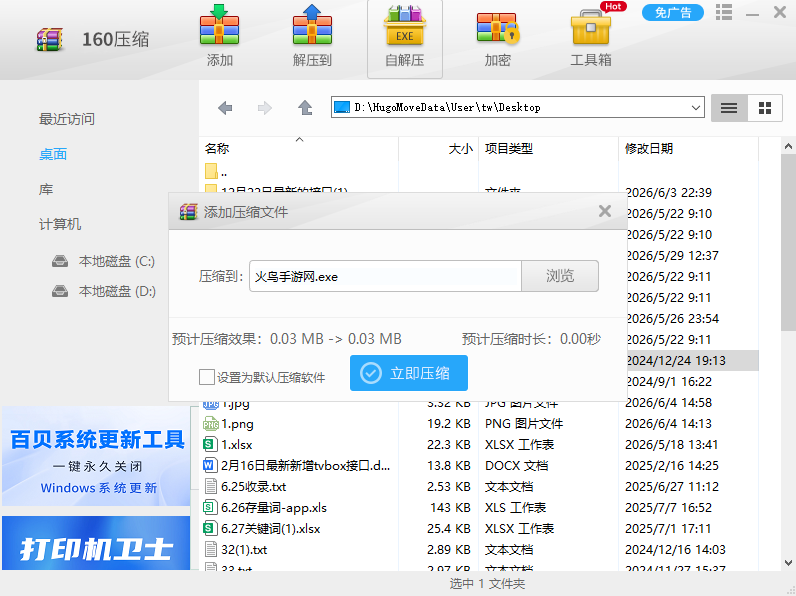Image resolution: width=796 pixels, height=596 pixels.
Task: Click the scrollbar up arrow
Action: (788, 146)
